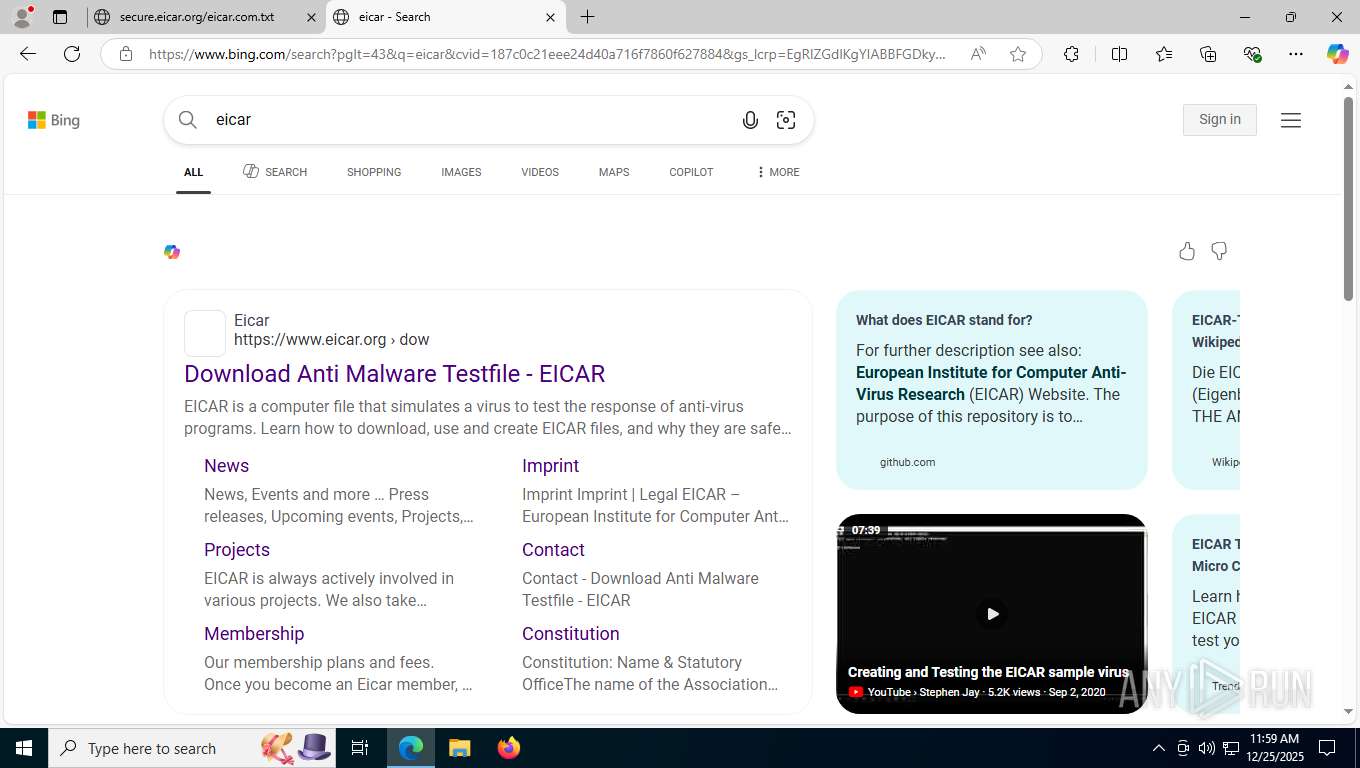
Task: Click the thumbs up feedback icon
Action: (x=1187, y=251)
